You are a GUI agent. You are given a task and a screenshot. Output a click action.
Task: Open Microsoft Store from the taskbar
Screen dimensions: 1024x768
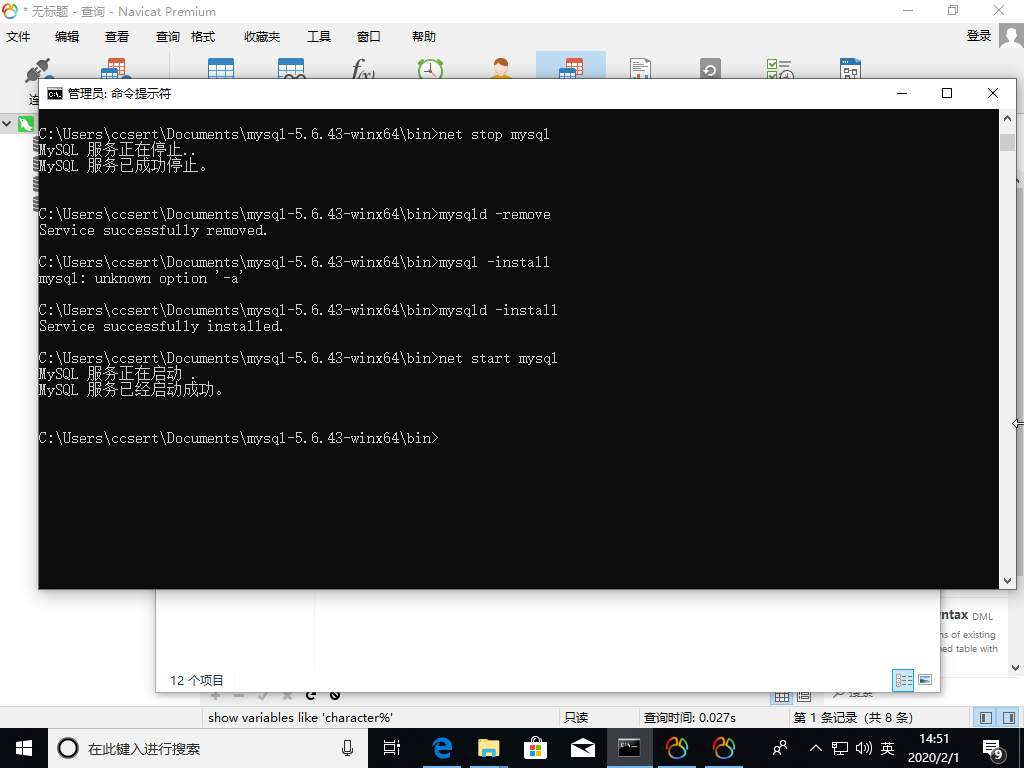pyautogui.click(x=535, y=748)
